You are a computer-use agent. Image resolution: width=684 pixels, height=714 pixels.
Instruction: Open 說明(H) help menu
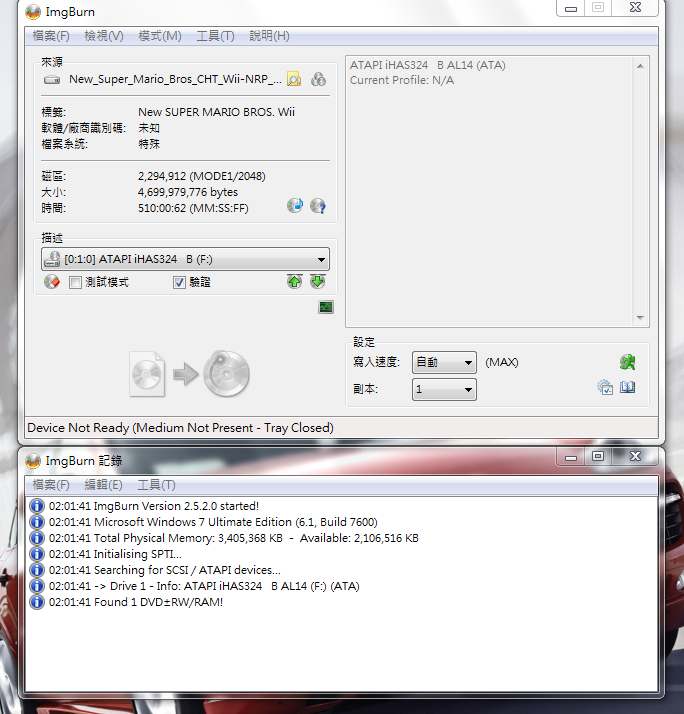tap(270, 36)
